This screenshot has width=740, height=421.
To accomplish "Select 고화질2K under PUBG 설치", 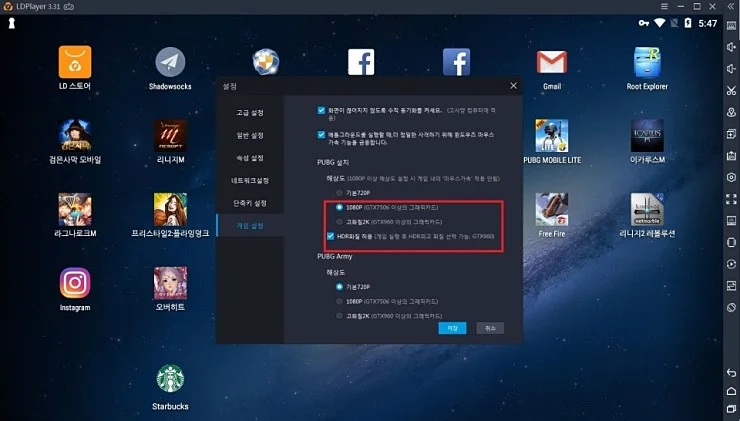I will click(x=339, y=221).
